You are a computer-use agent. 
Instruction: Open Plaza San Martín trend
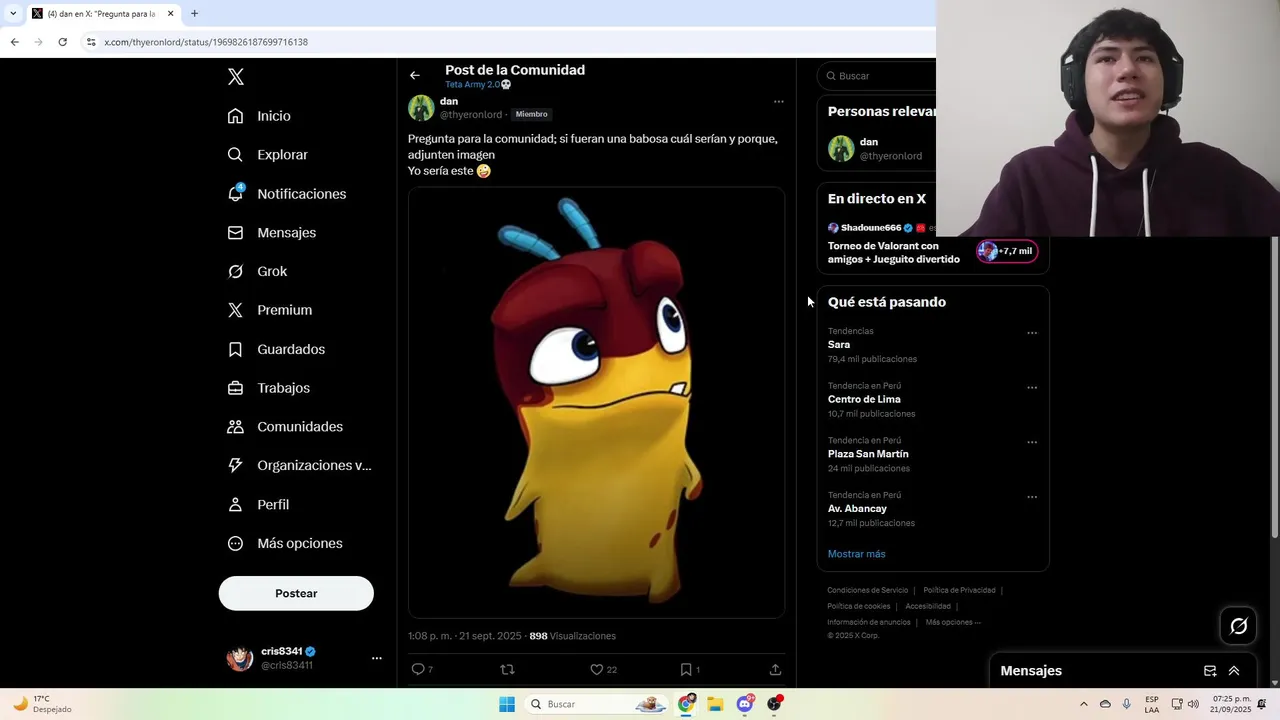pos(868,454)
